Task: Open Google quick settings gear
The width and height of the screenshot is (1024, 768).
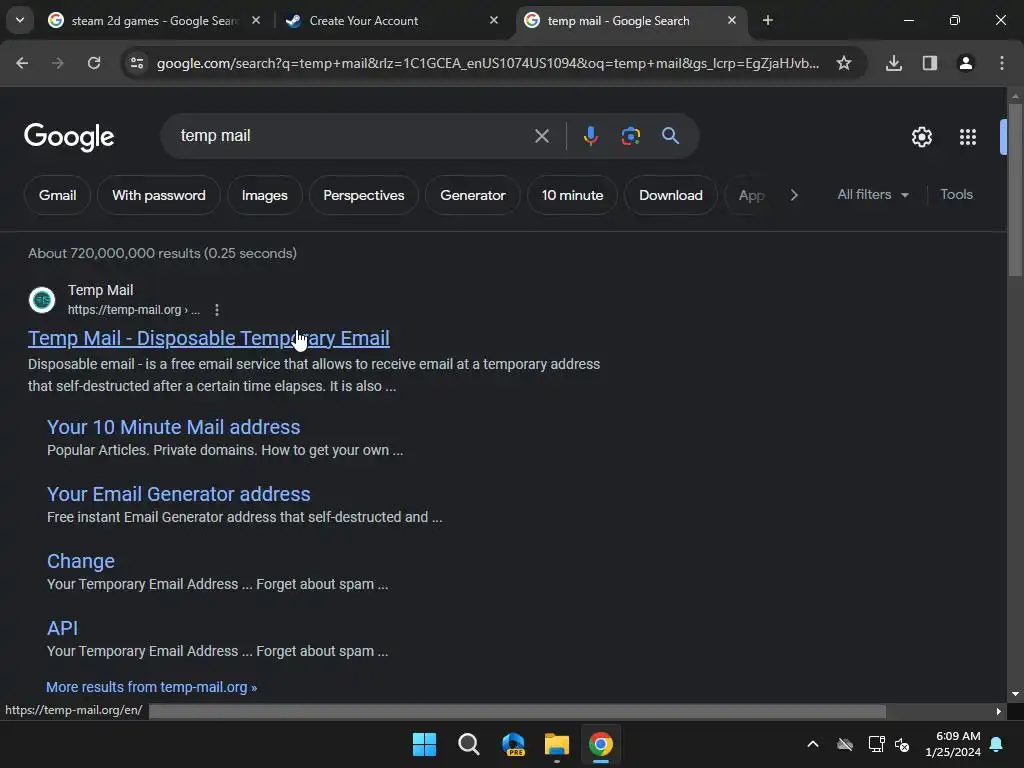Action: point(921,137)
